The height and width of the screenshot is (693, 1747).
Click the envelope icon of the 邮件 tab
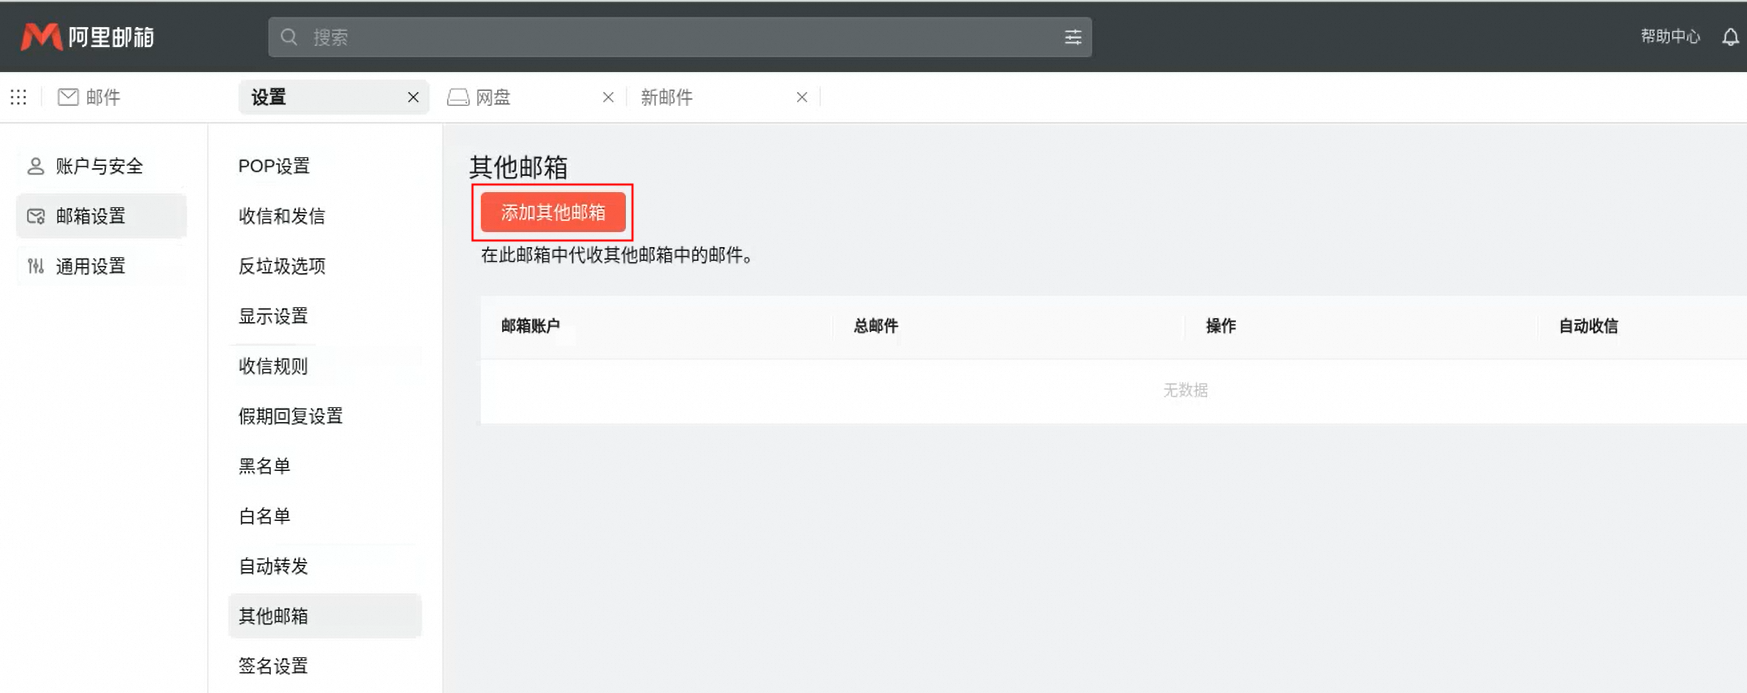coord(68,97)
